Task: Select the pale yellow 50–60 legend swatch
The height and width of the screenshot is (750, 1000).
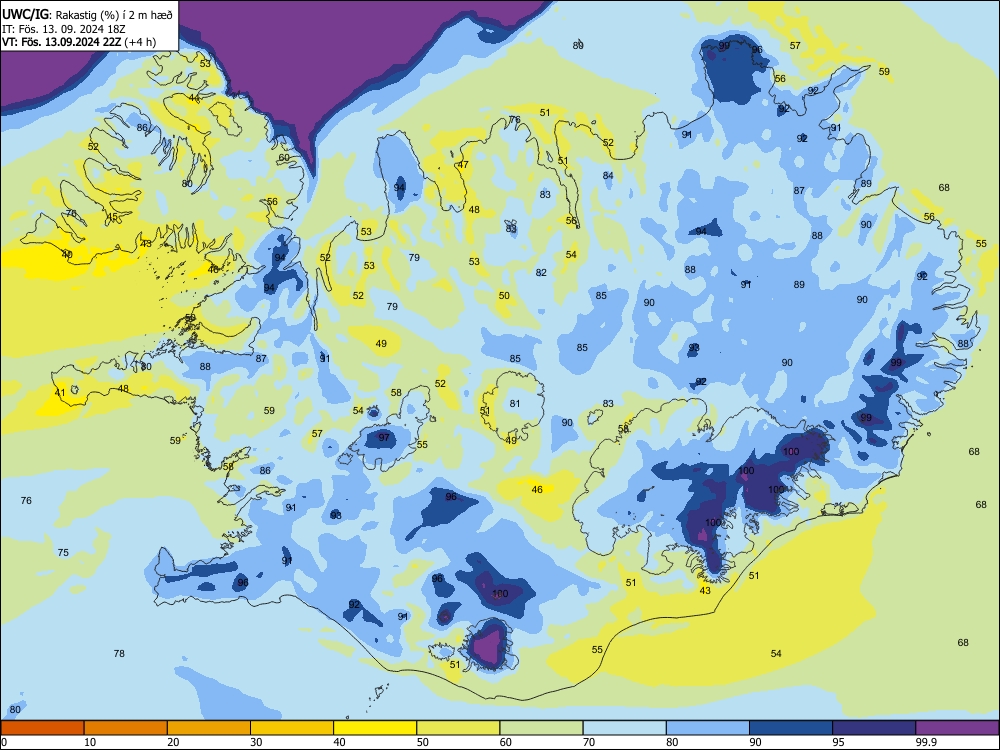Action: [x=458, y=728]
